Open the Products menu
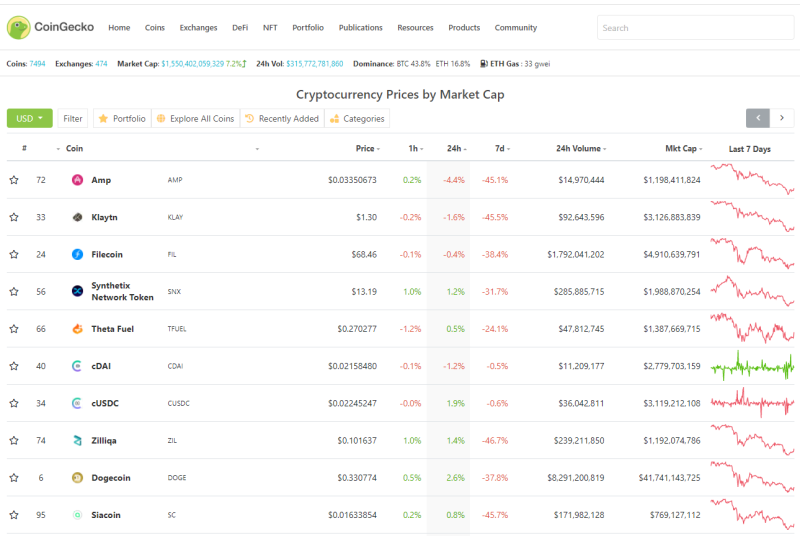The height and width of the screenshot is (536, 800). point(464,28)
